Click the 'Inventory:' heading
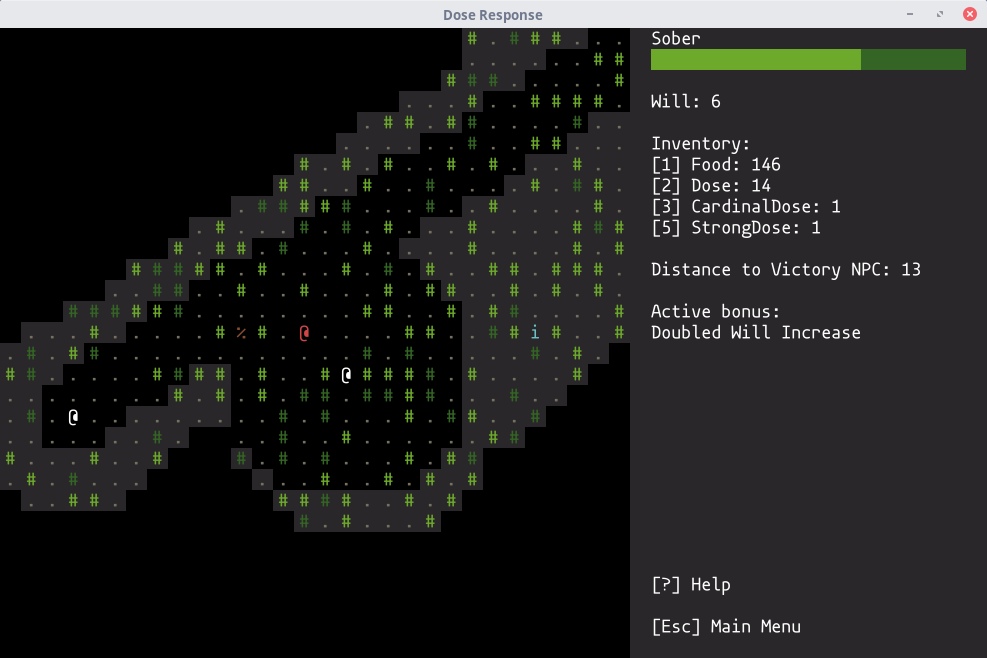987x658 pixels. [x=701, y=144]
